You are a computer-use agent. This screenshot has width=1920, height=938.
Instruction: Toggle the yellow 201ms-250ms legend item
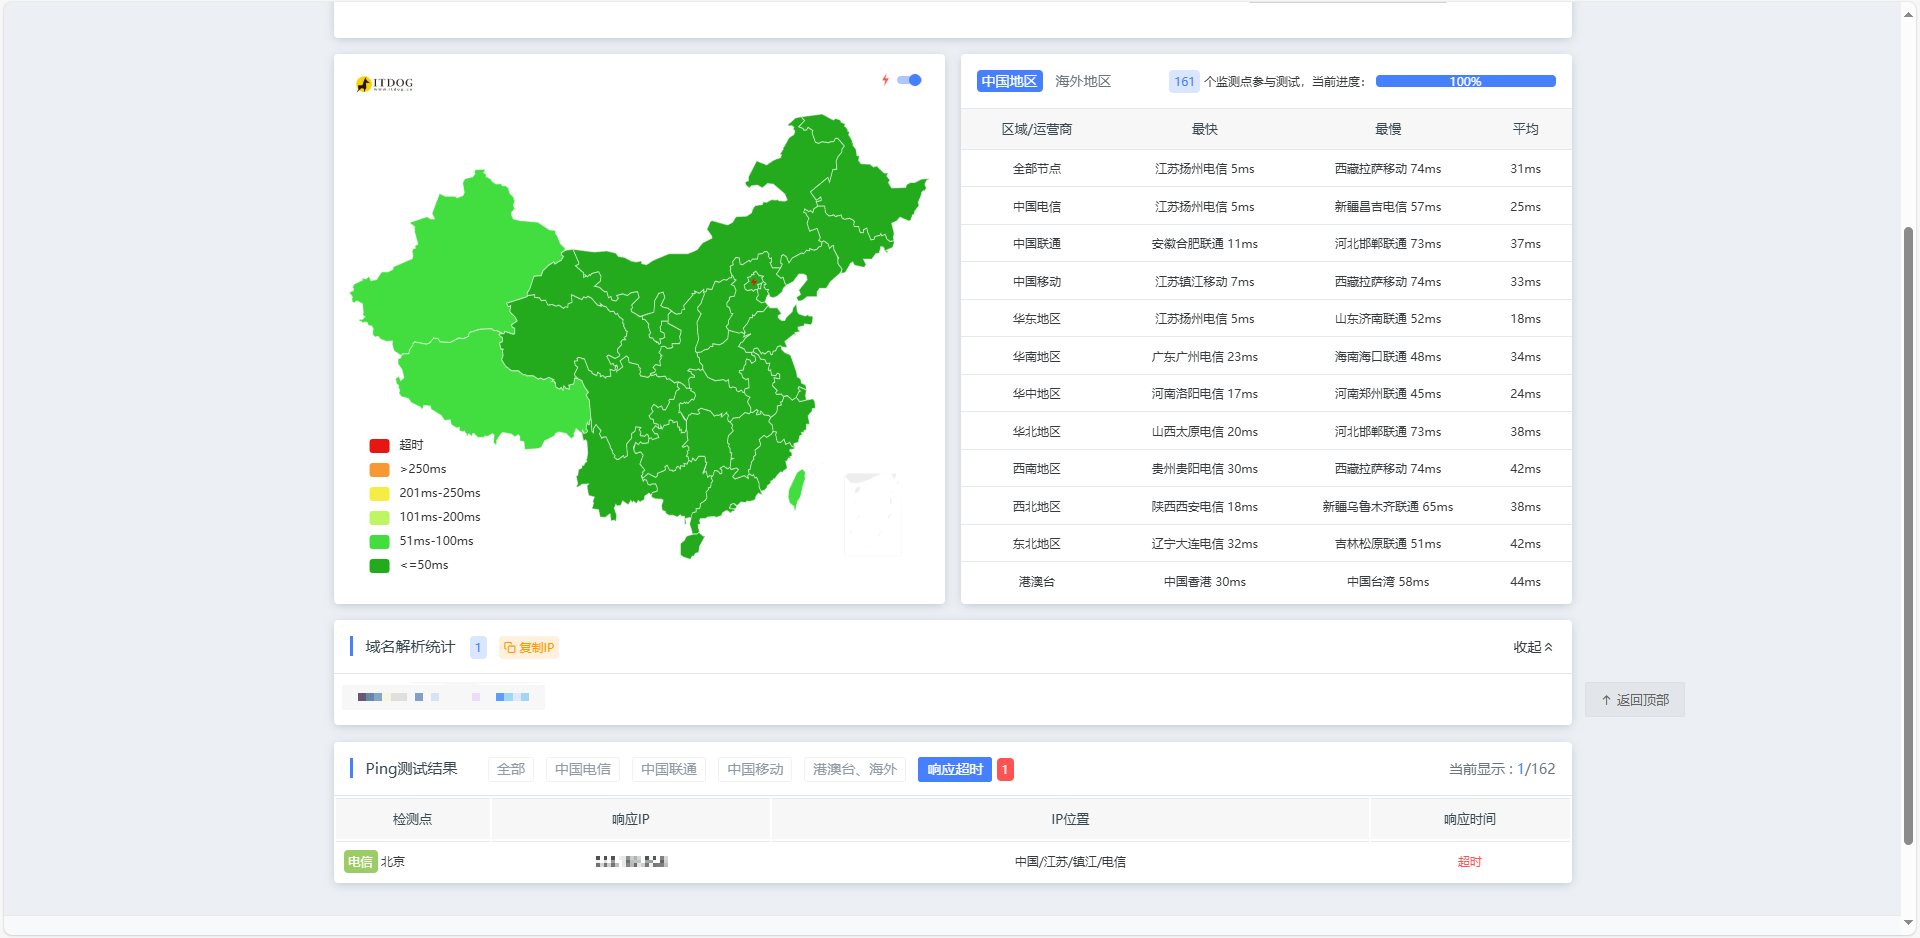click(425, 493)
